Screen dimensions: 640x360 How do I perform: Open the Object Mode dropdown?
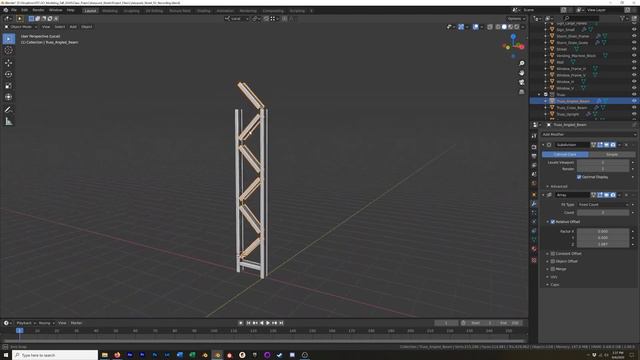[x=20, y=27]
